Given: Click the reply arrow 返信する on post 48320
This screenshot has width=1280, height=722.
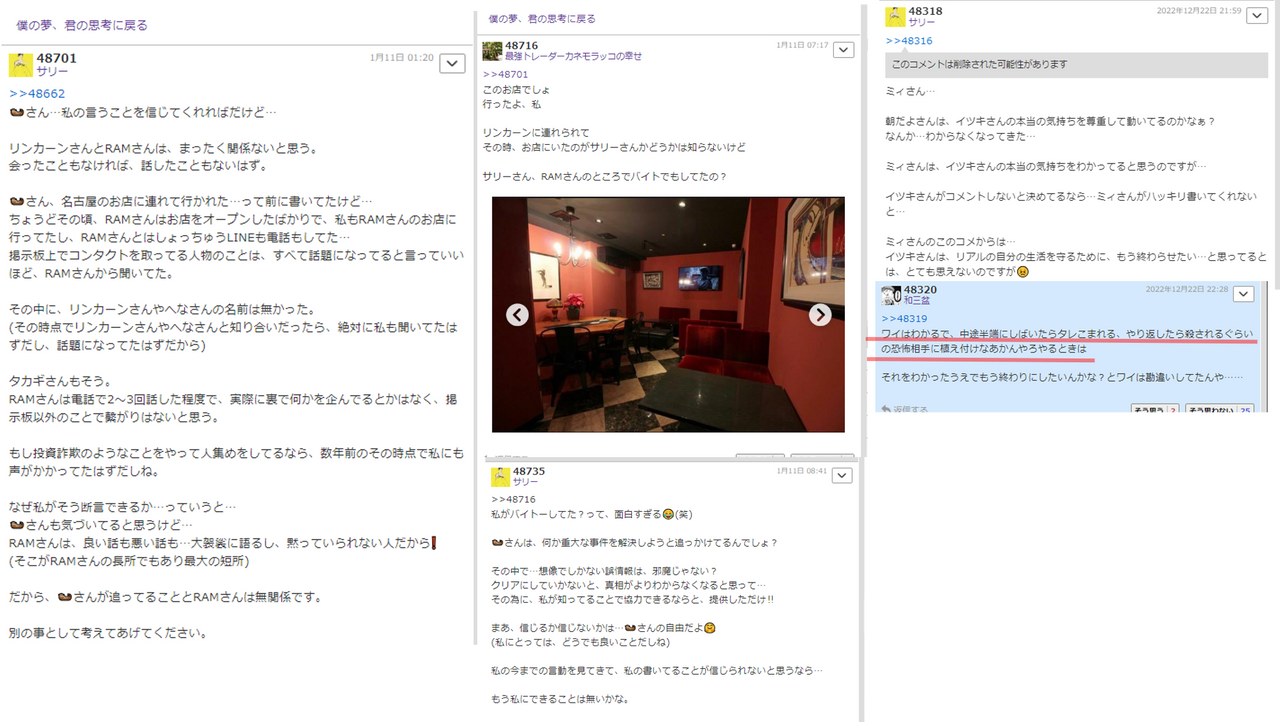Looking at the screenshot, I should [904, 409].
